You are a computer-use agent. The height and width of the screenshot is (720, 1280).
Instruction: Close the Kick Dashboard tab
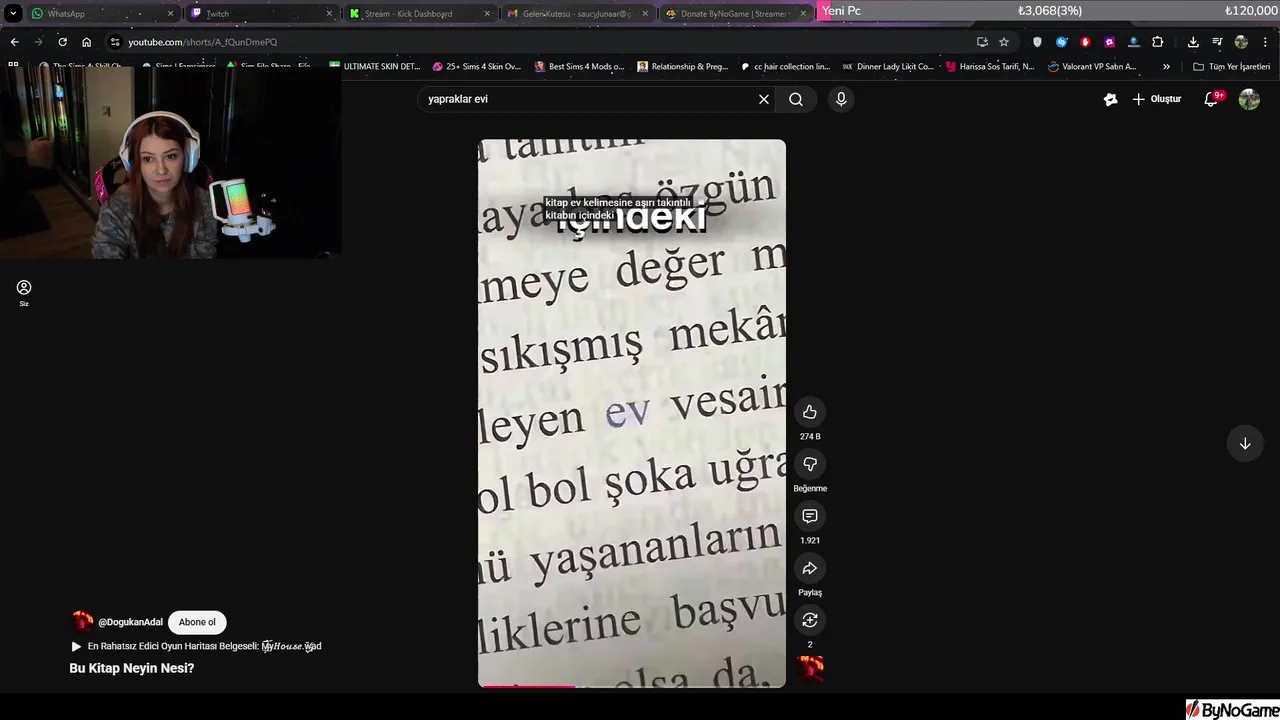pos(487,14)
